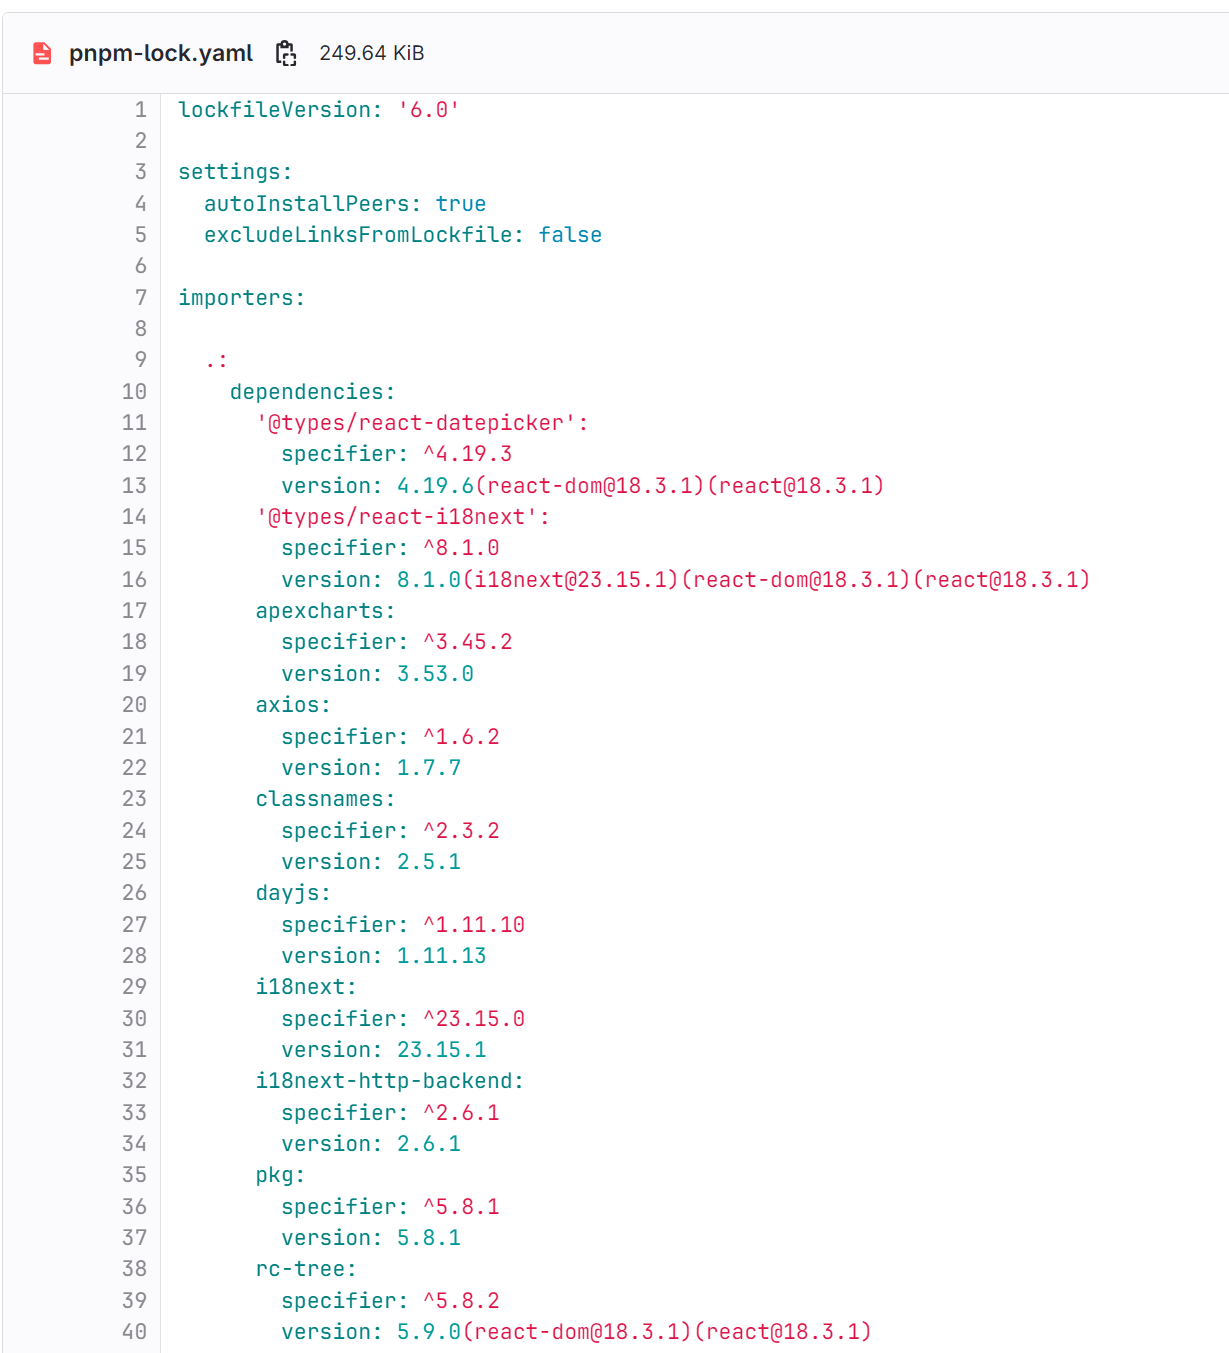1229x1353 pixels.
Task: Click line number 13
Action: [135, 485]
